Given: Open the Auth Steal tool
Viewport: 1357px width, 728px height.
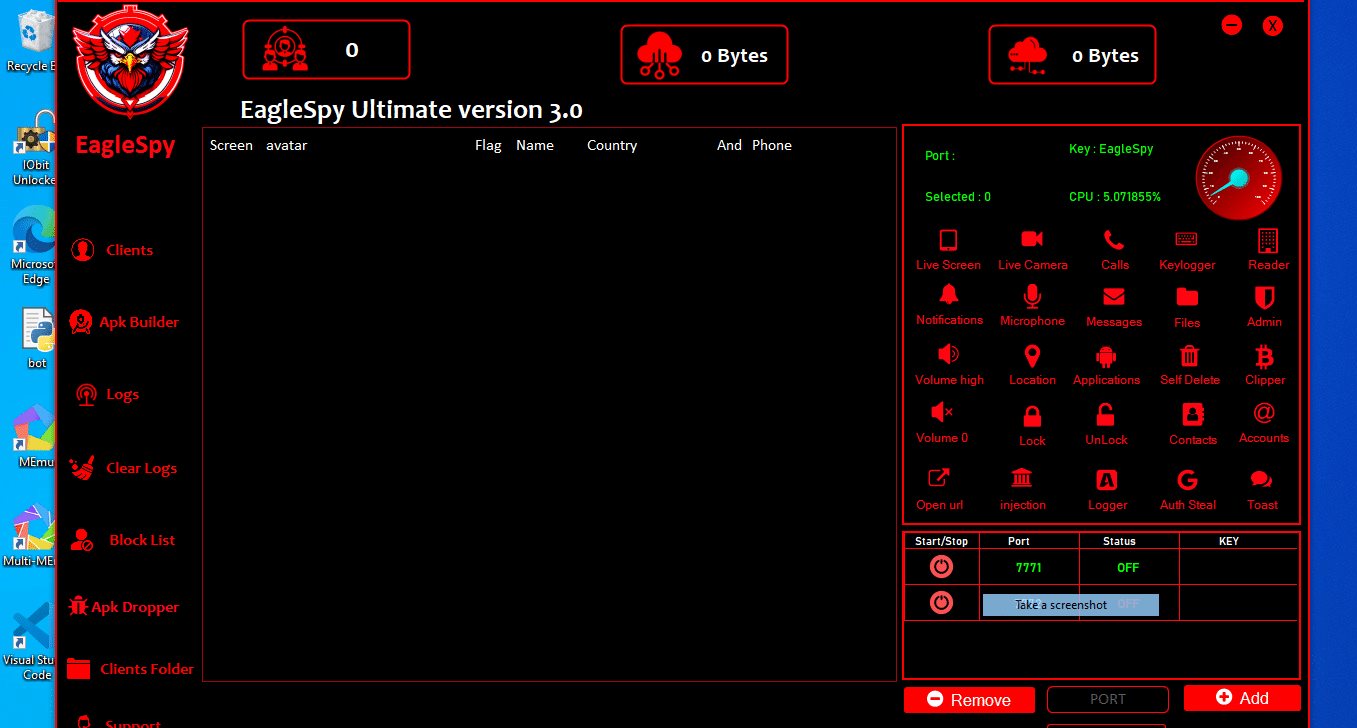Looking at the screenshot, I should [1188, 487].
